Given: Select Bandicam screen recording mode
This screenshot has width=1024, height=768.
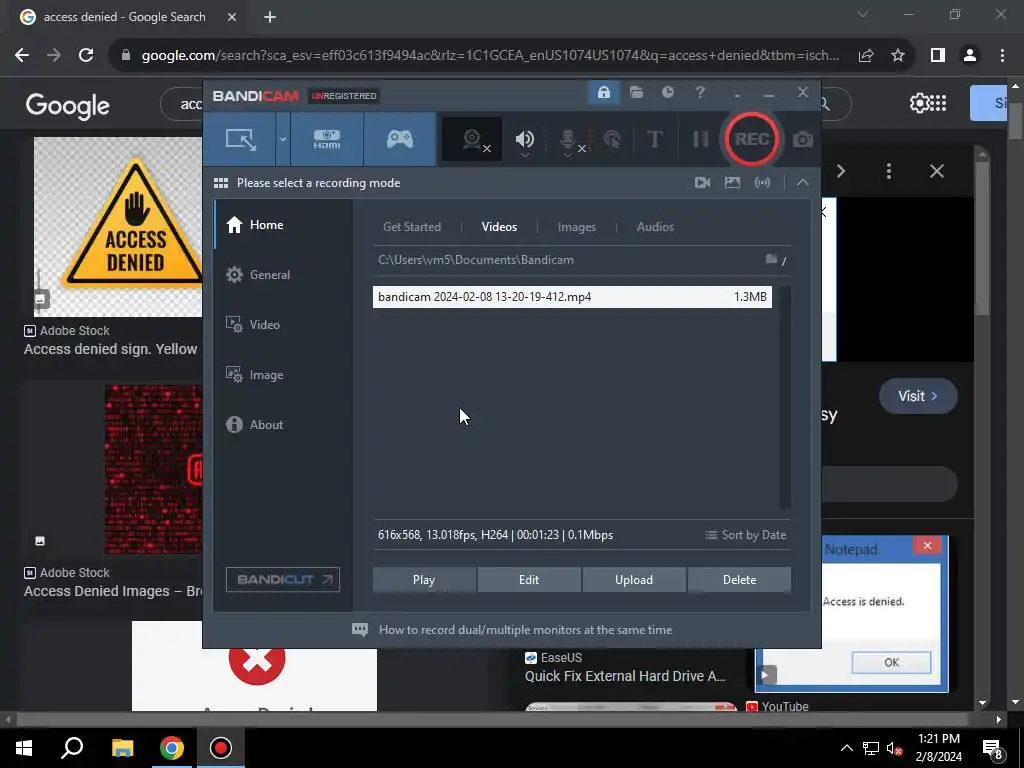Looking at the screenshot, I should 240,139.
